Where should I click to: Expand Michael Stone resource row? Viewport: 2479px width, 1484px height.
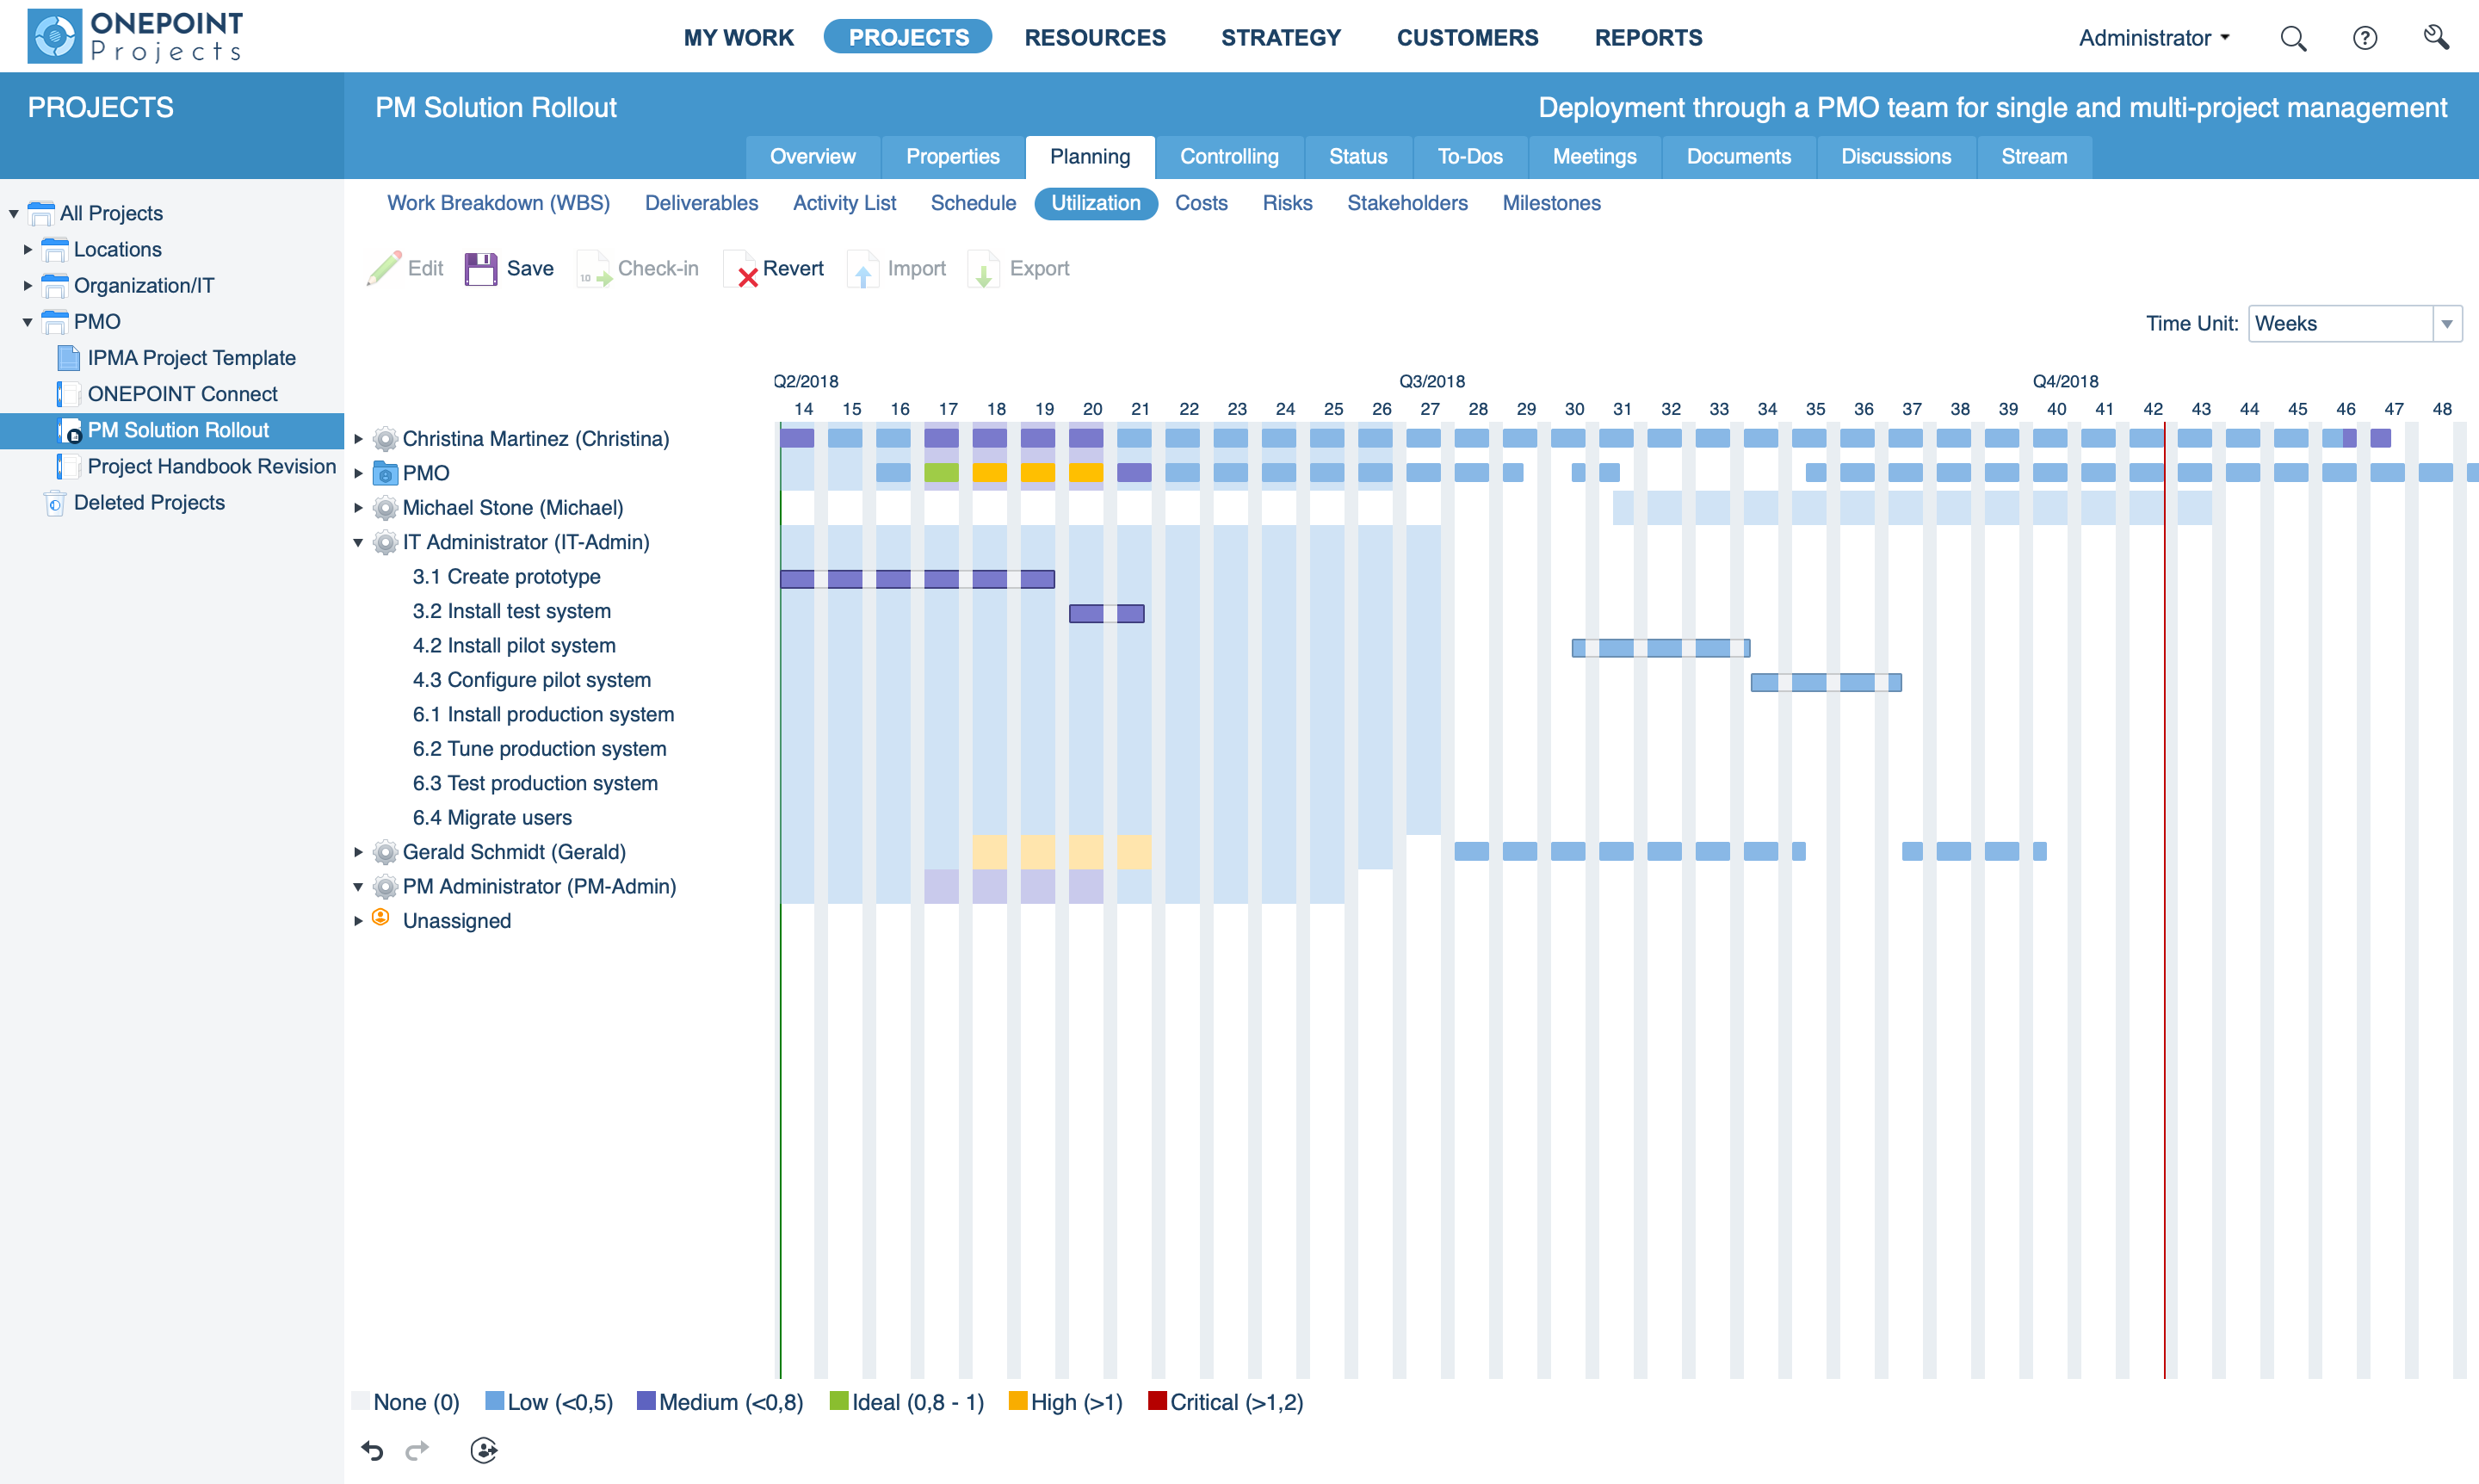point(358,508)
